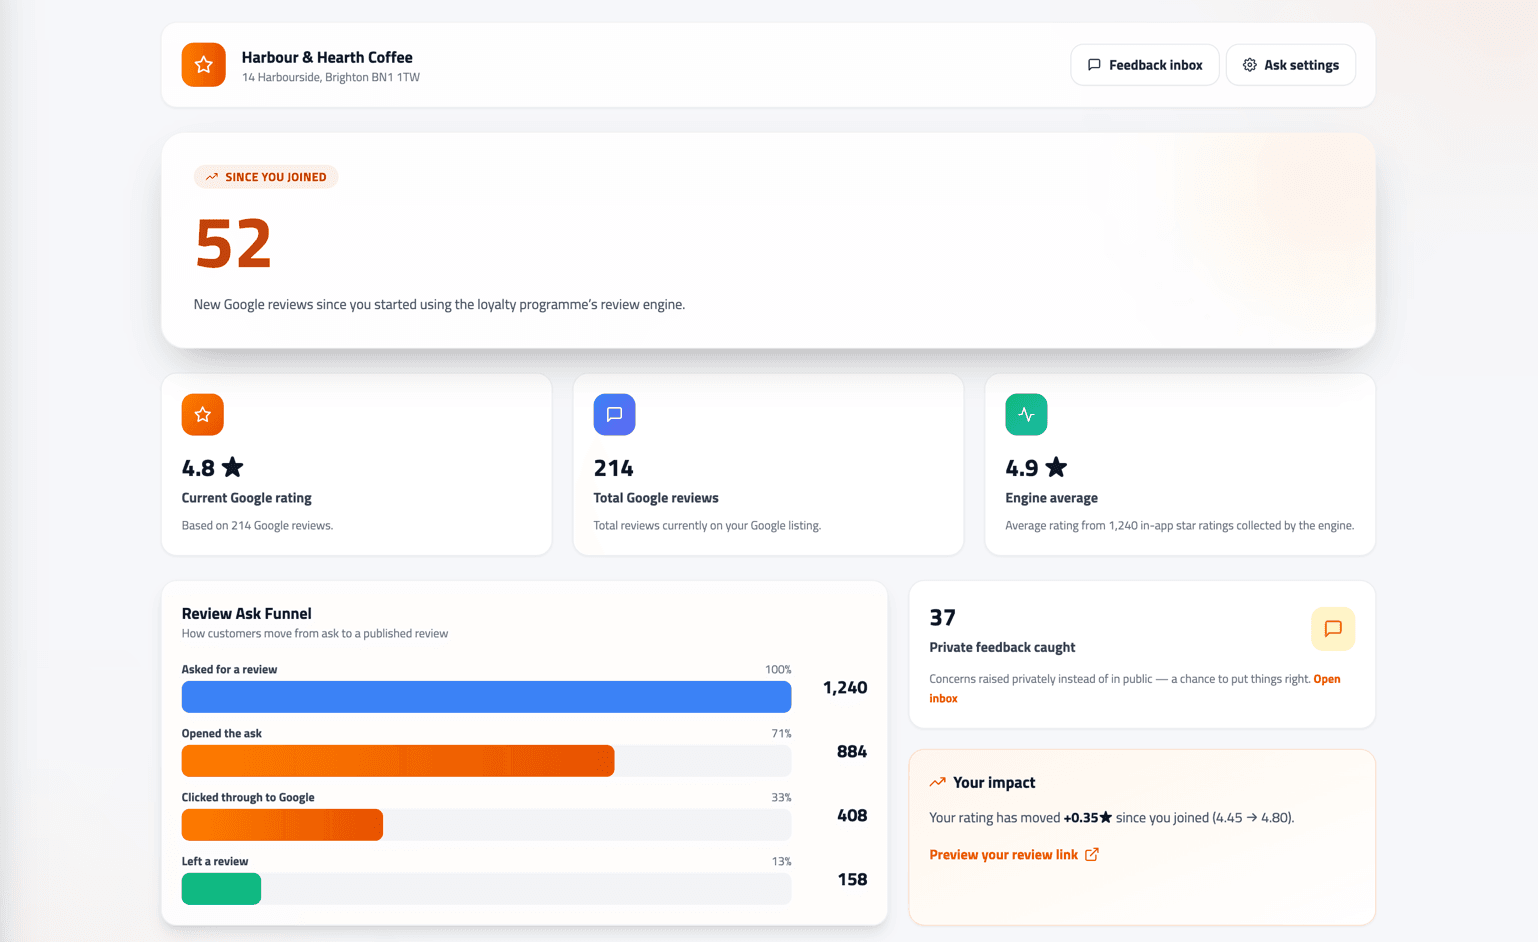
Task: Click the 100% label on Asked for a review
Action: (778, 669)
